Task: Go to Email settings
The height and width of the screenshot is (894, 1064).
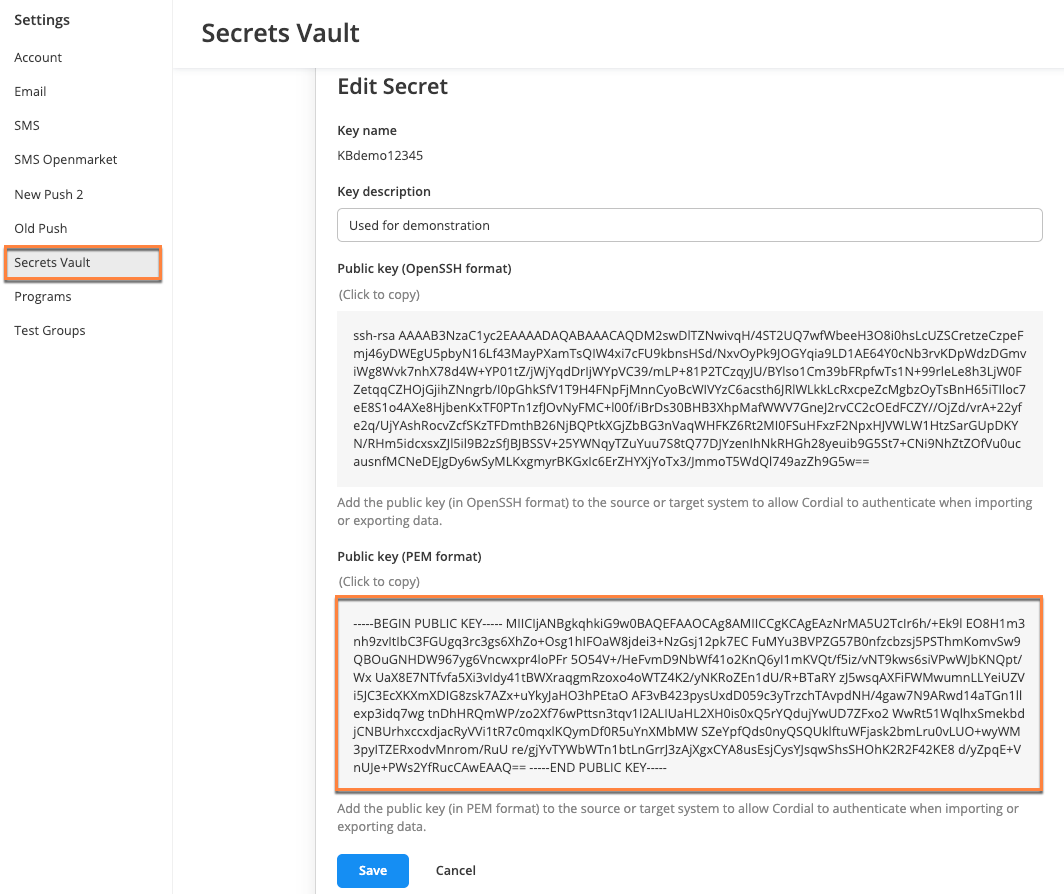Action: pos(30,92)
